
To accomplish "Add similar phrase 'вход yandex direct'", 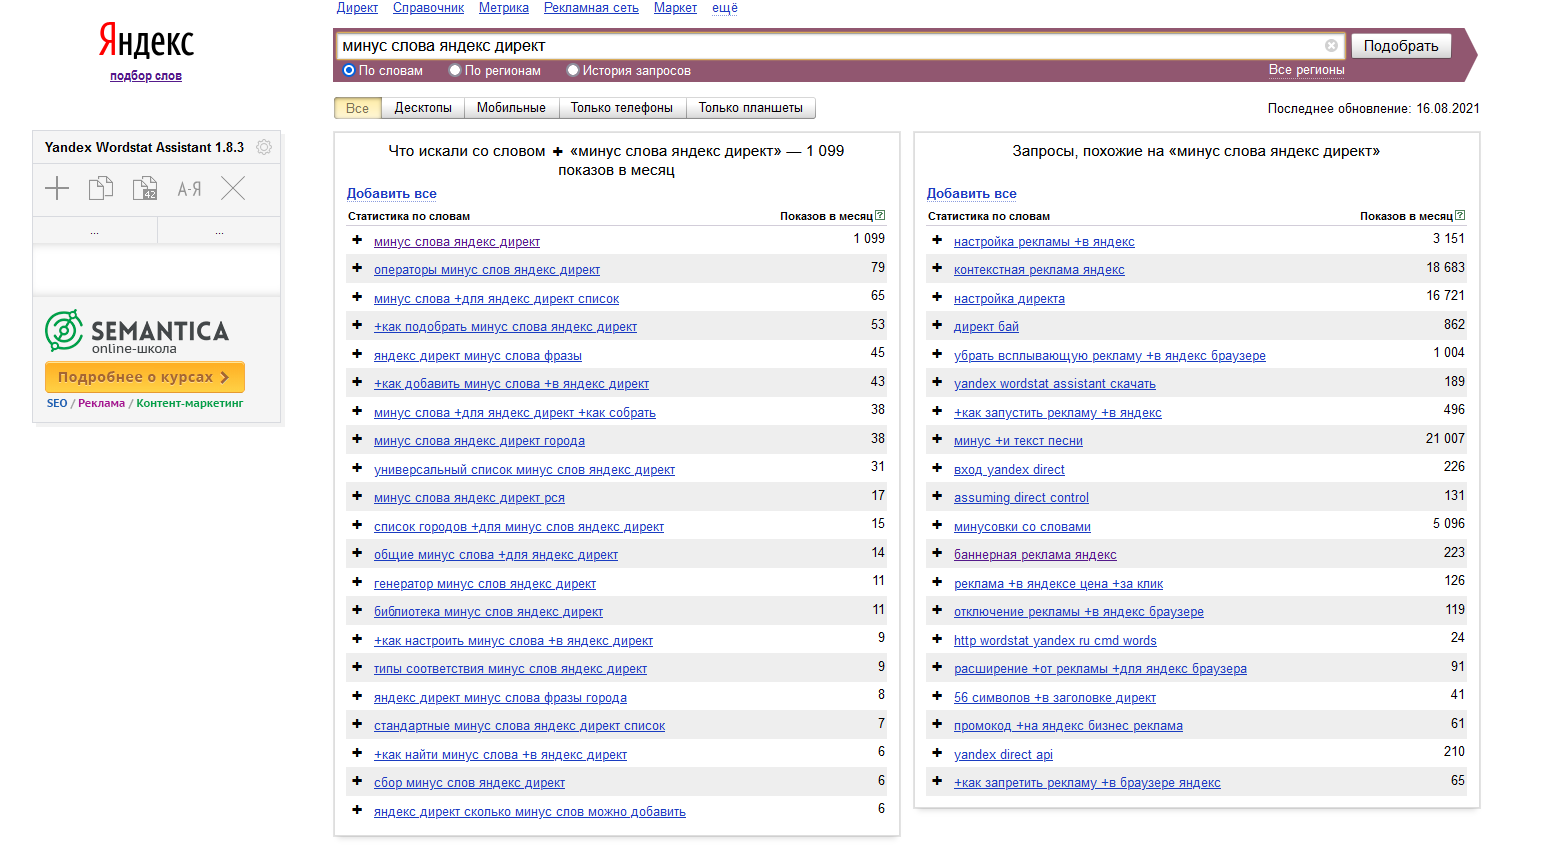I will click(937, 468).
